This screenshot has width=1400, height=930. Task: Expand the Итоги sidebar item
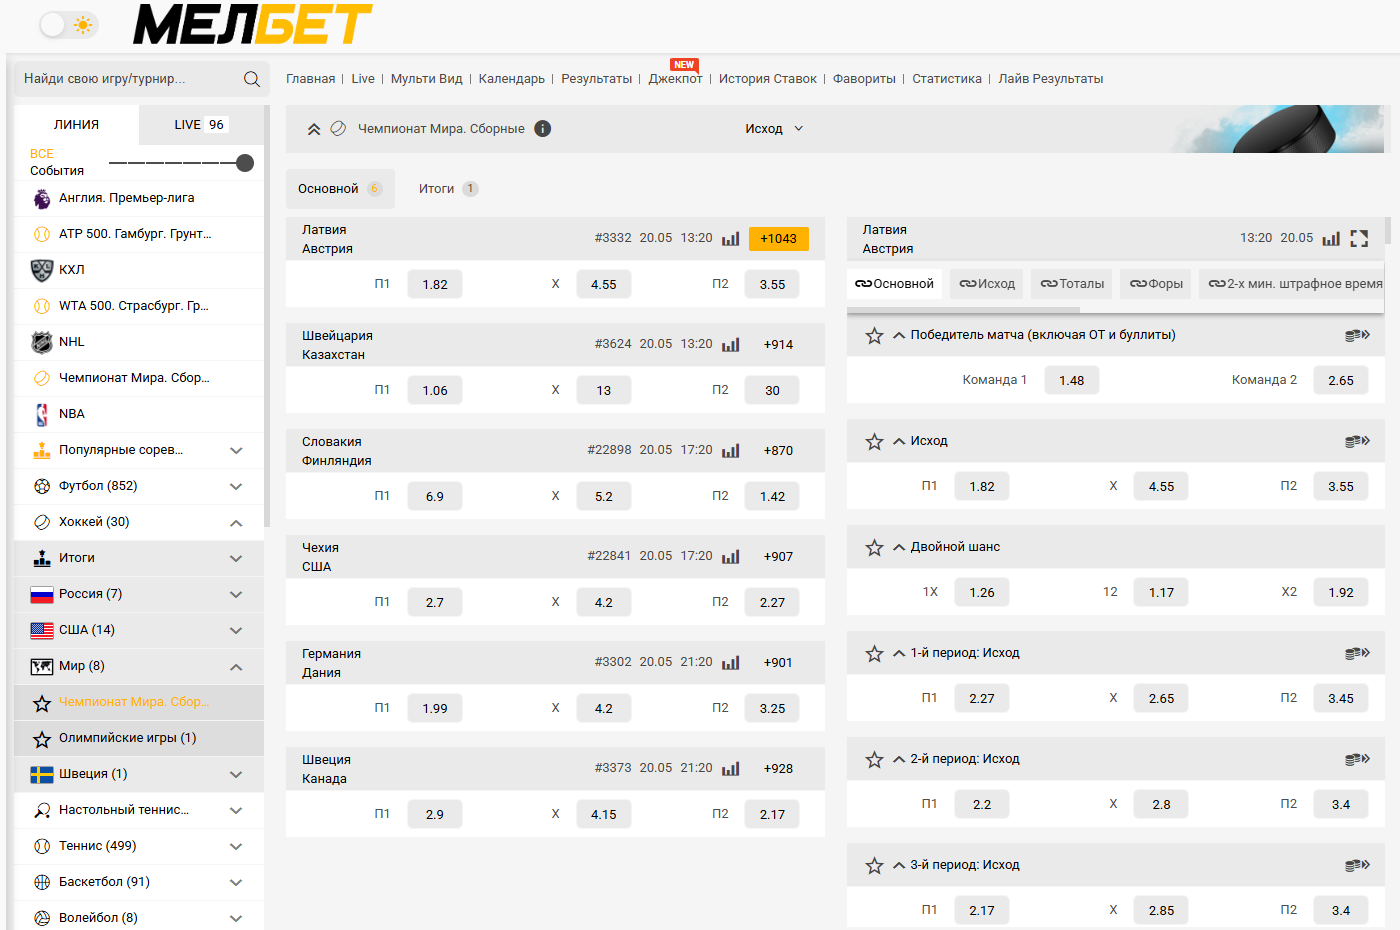point(236,558)
